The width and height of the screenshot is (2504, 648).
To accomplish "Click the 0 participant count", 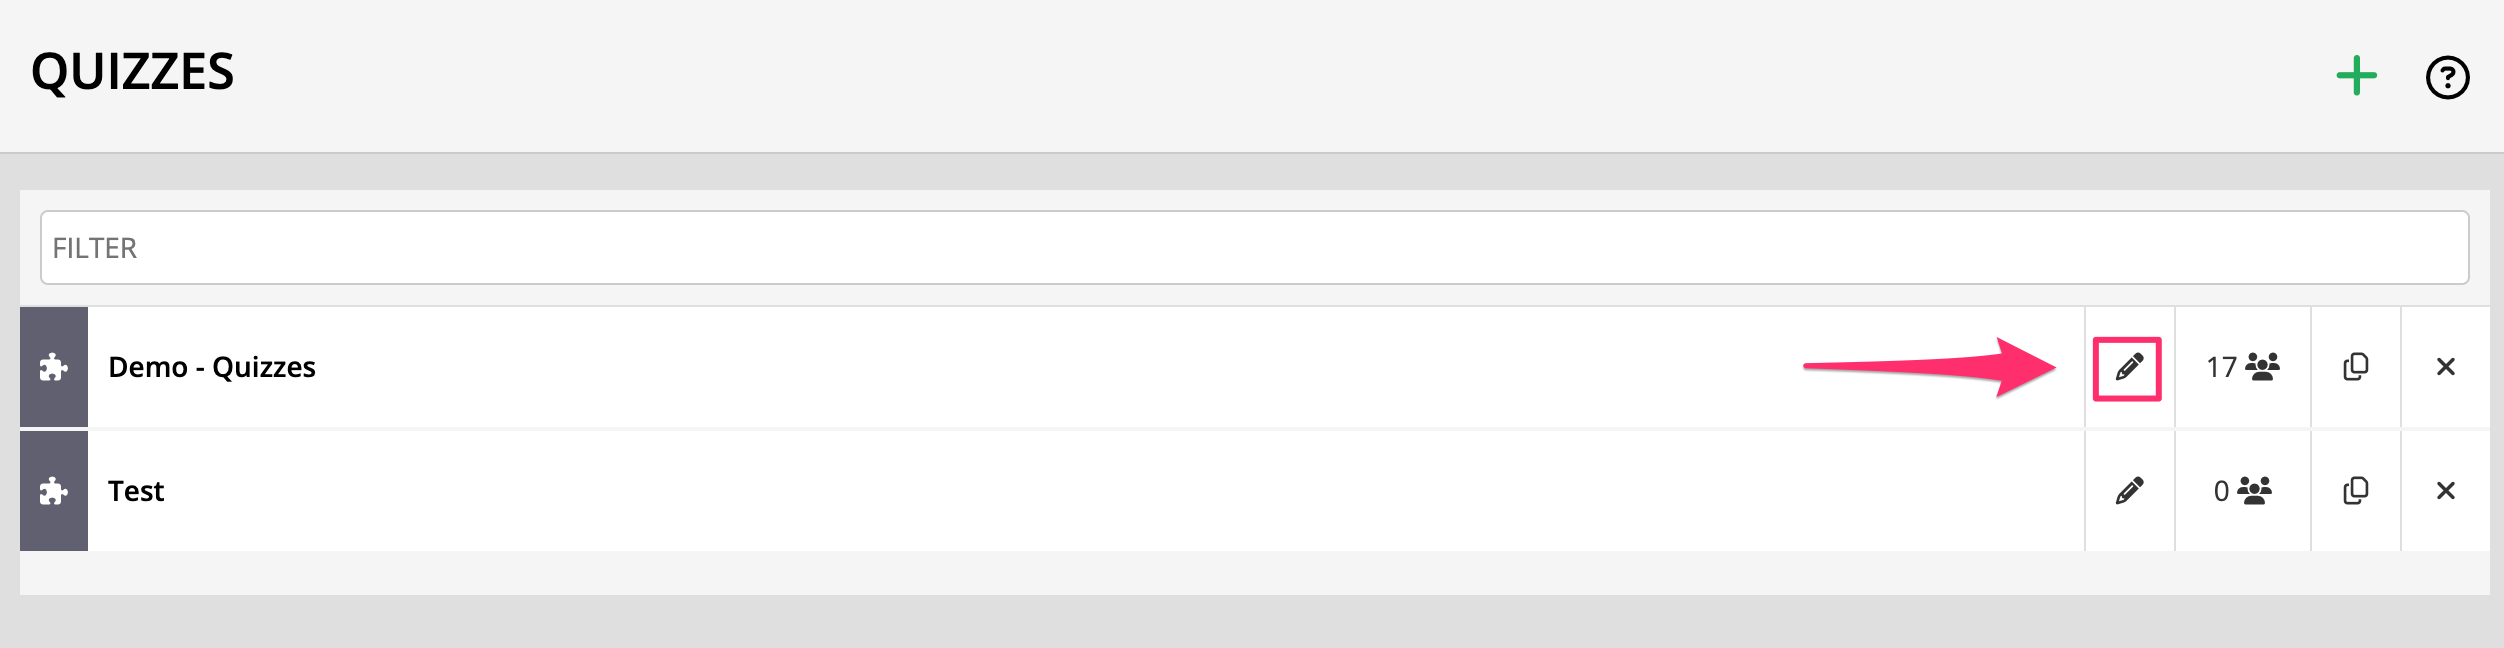I will tap(2221, 492).
